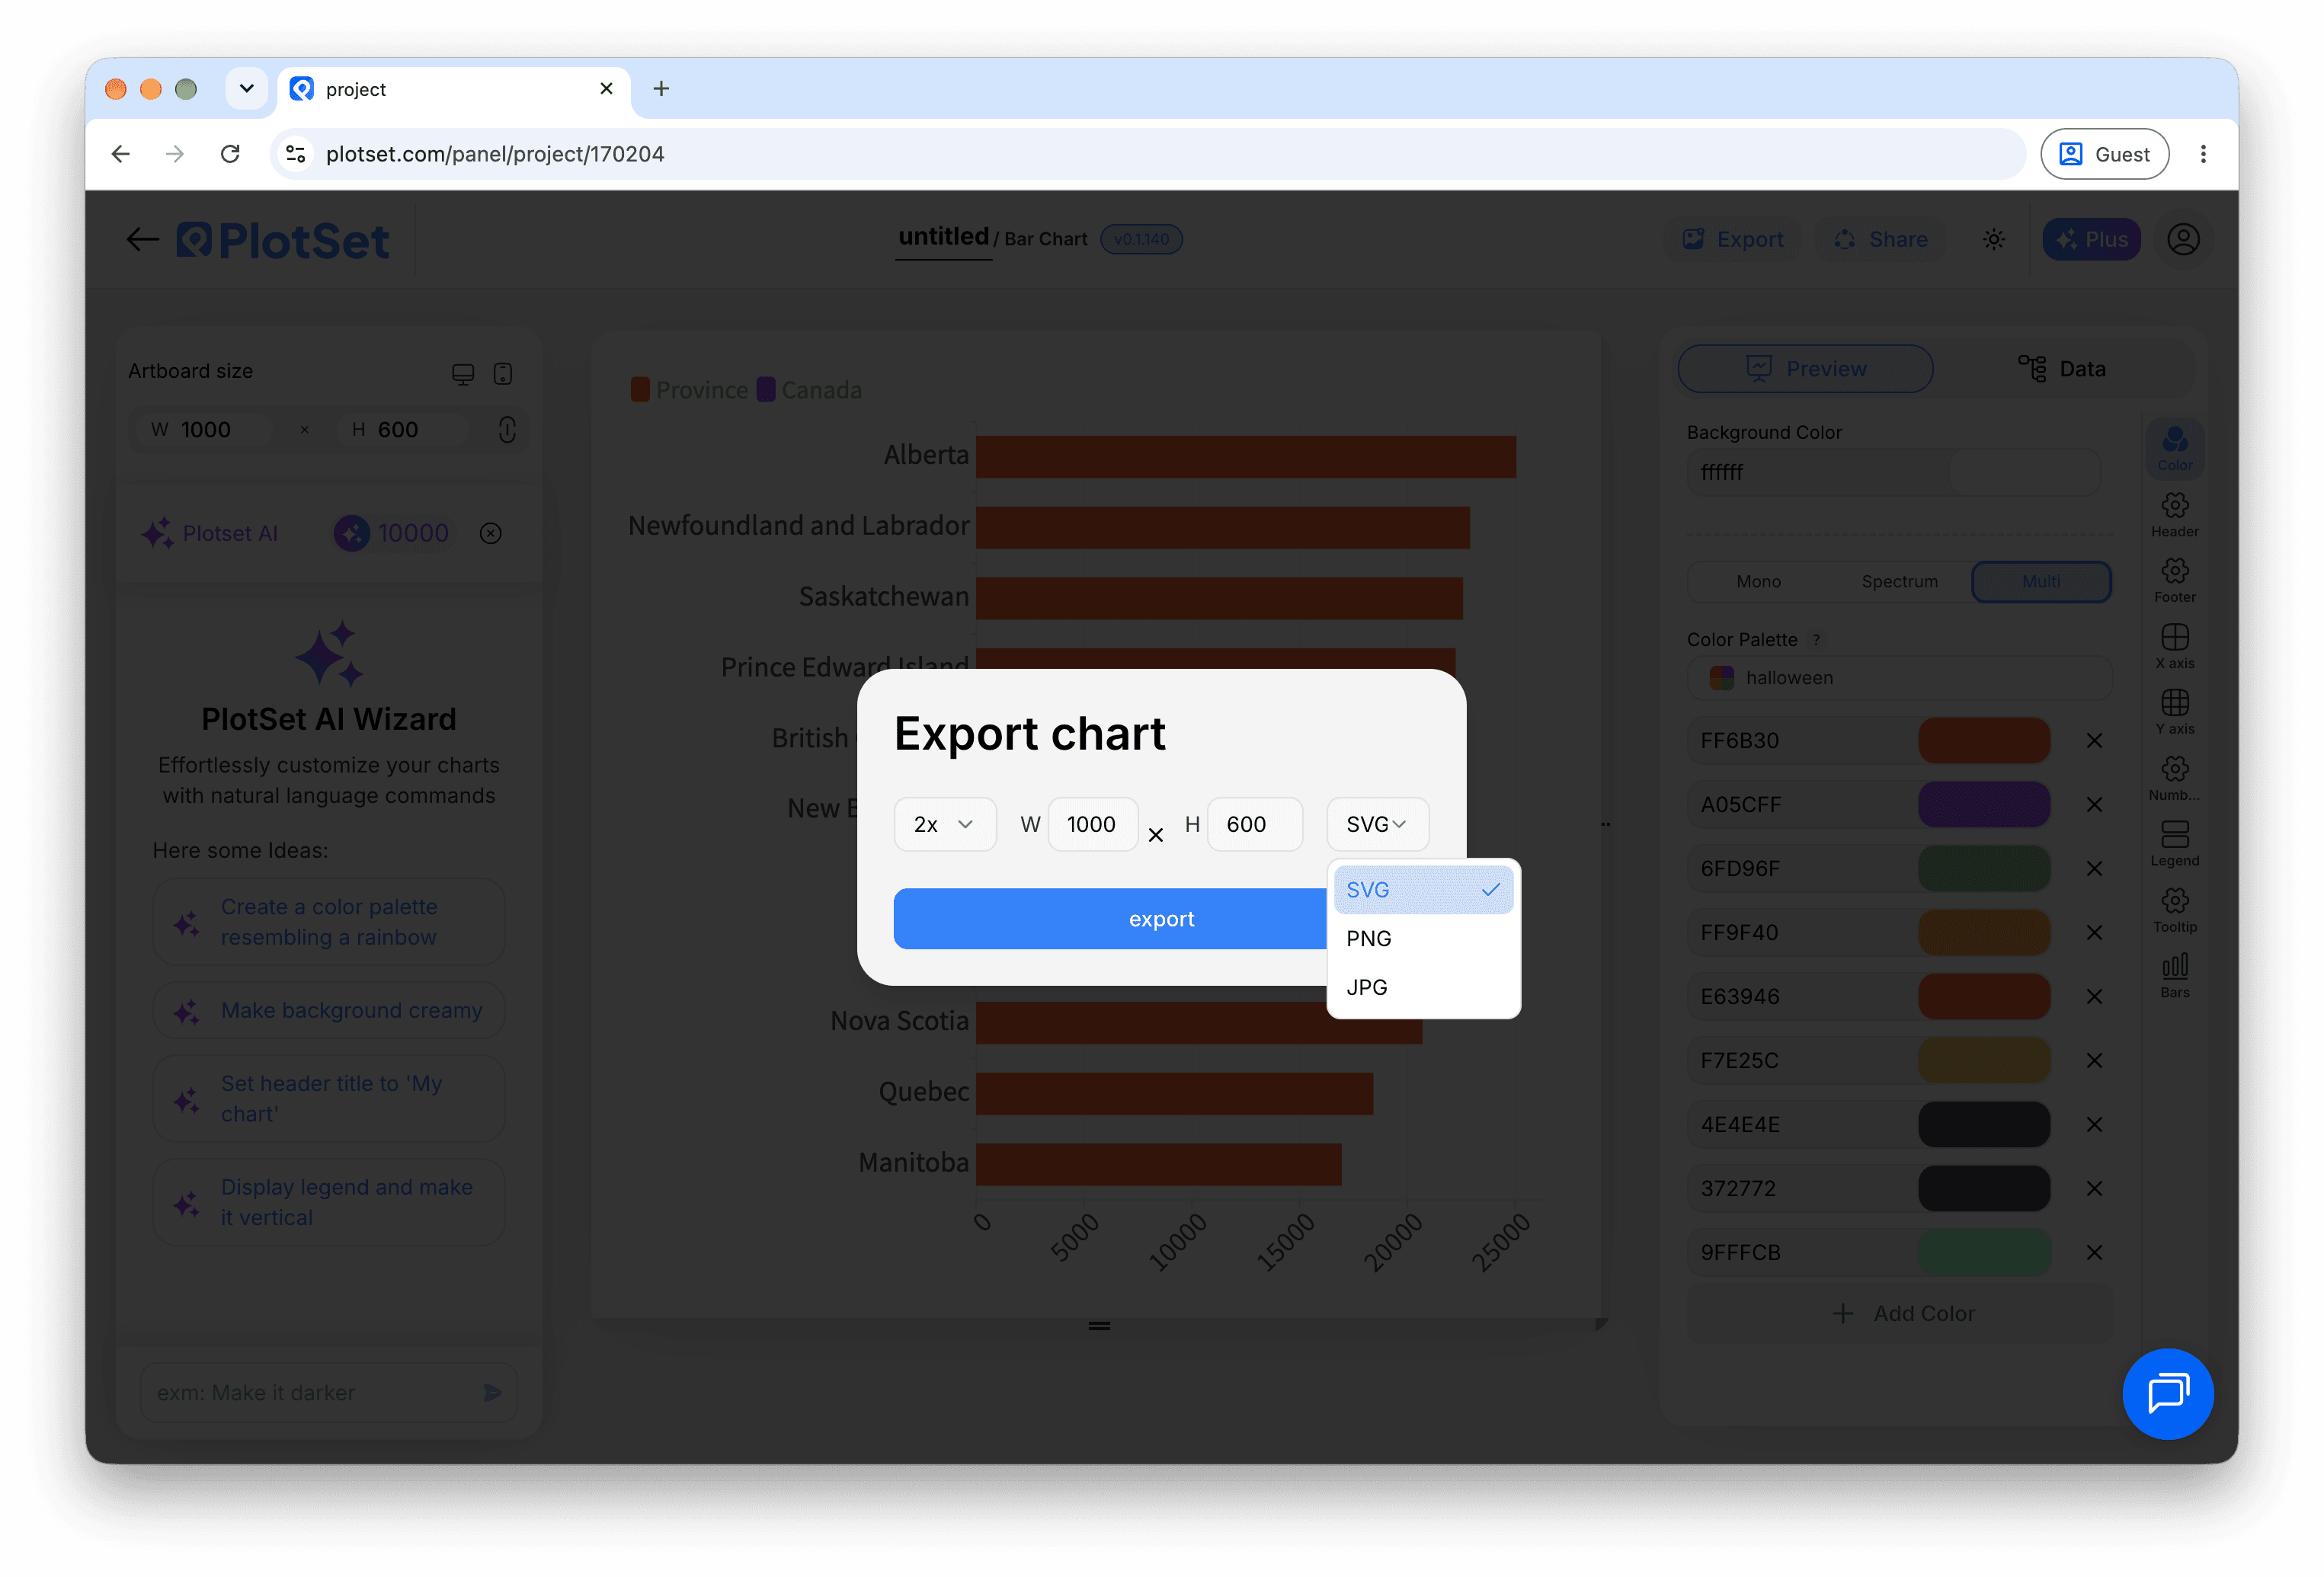Image resolution: width=2324 pixels, height=1577 pixels.
Task: Open the Bars settings sidebar icon
Action: (2174, 975)
